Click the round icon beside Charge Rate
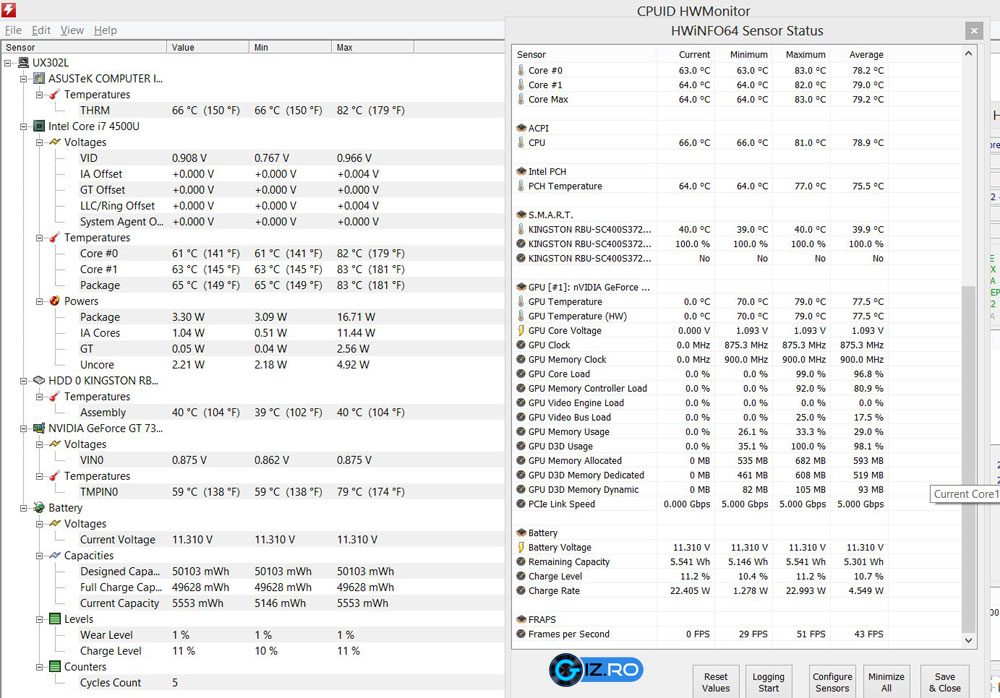This screenshot has width=1000, height=698. [x=521, y=591]
